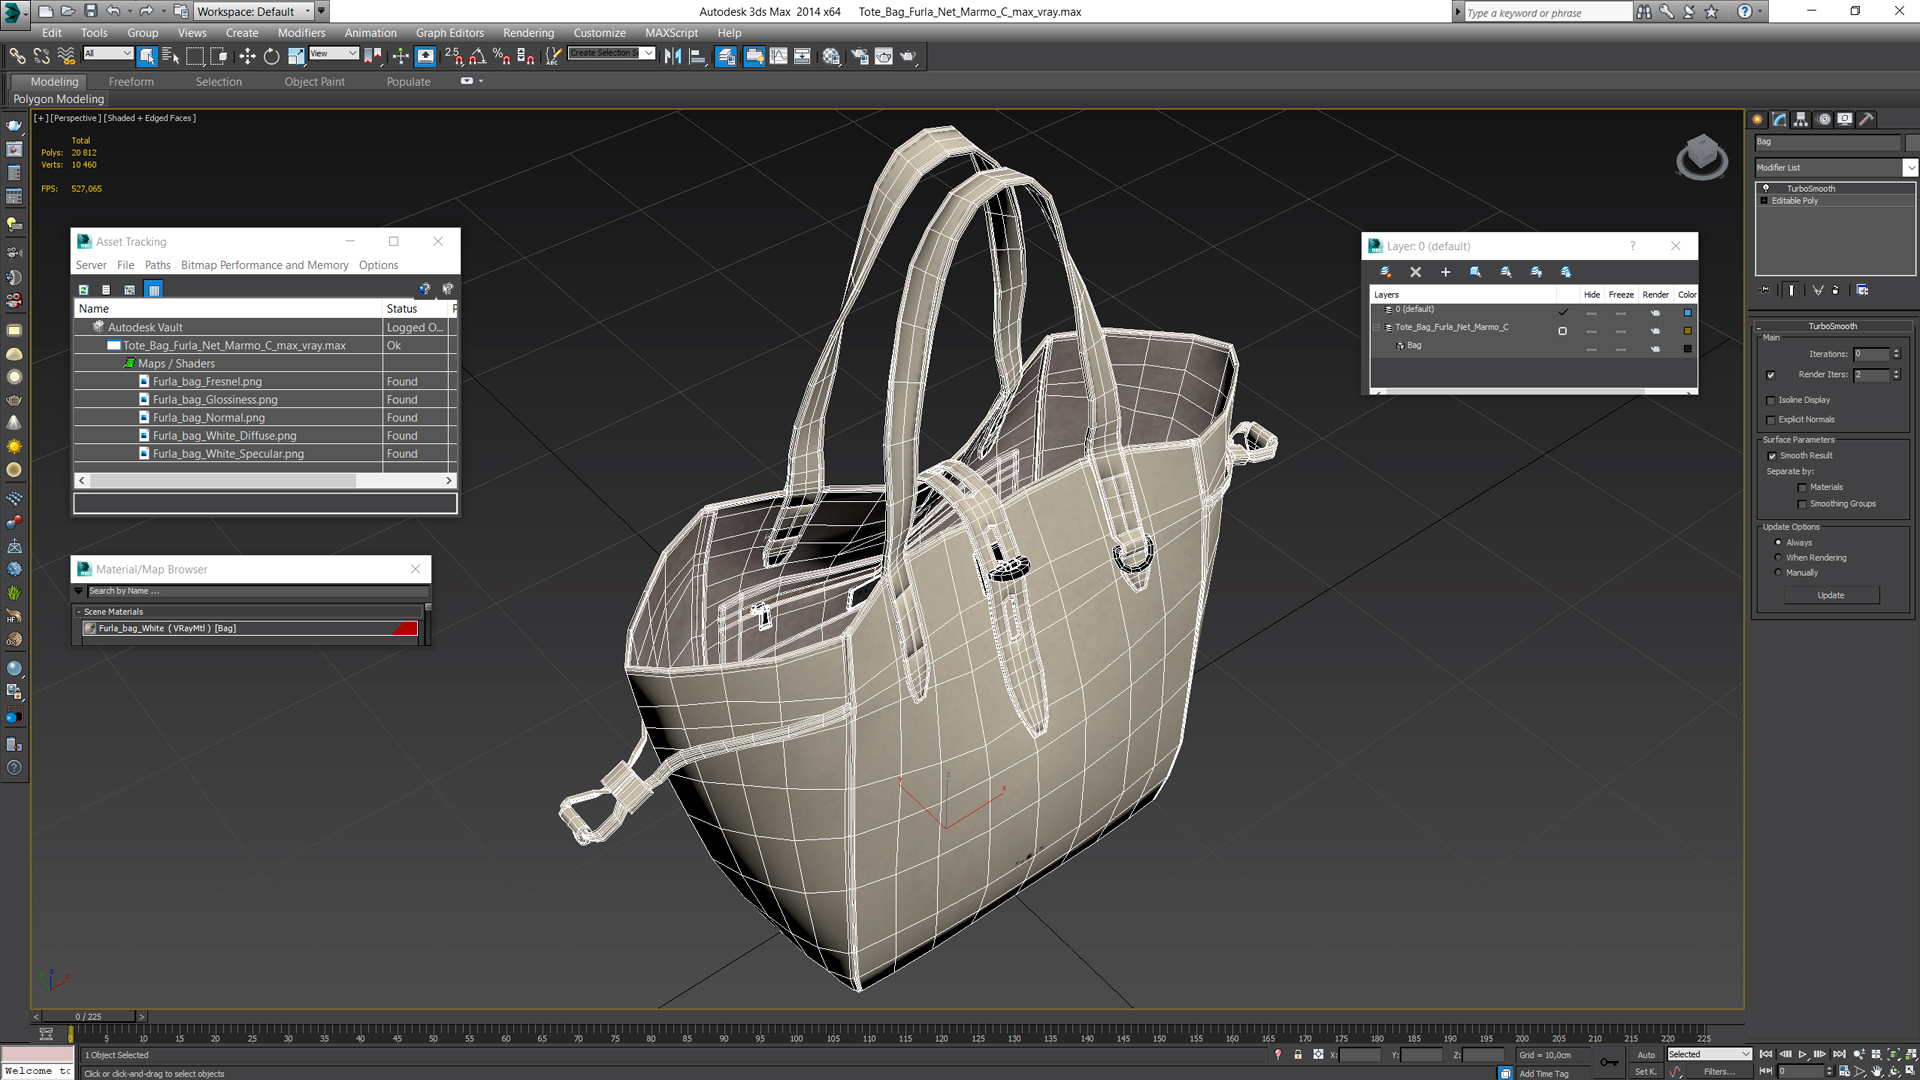1920x1080 pixels.
Task: Toggle Angle Snap in toolbar
Action: coord(478,57)
